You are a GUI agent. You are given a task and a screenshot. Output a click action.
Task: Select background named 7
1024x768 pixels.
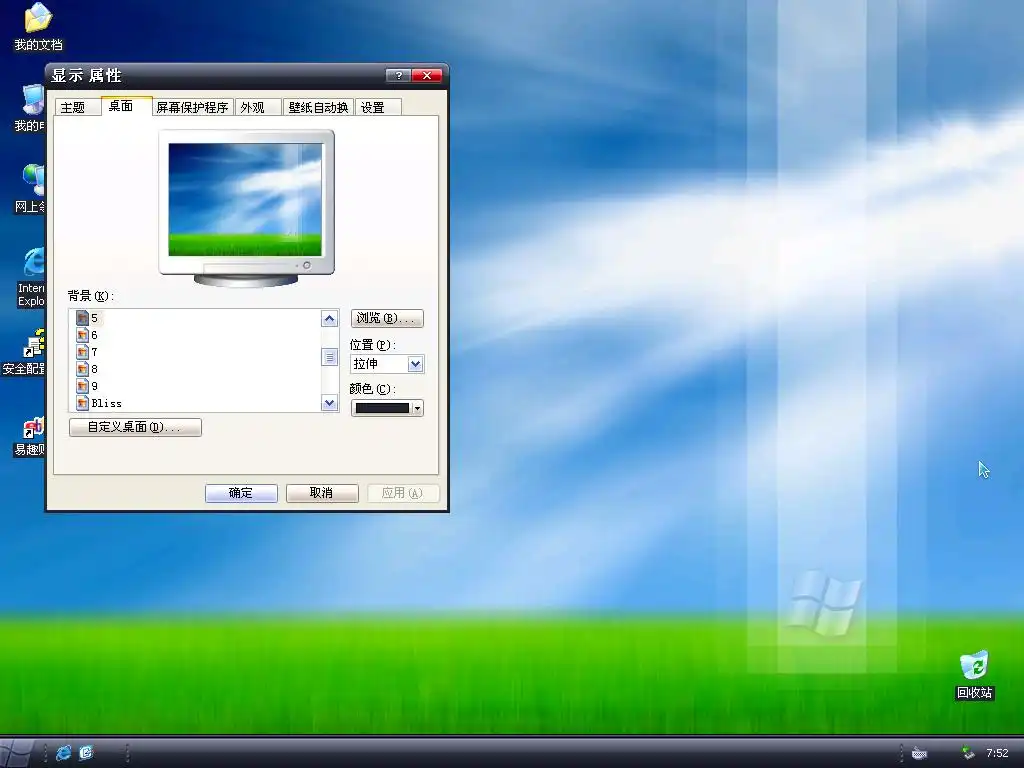(x=95, y=352)
